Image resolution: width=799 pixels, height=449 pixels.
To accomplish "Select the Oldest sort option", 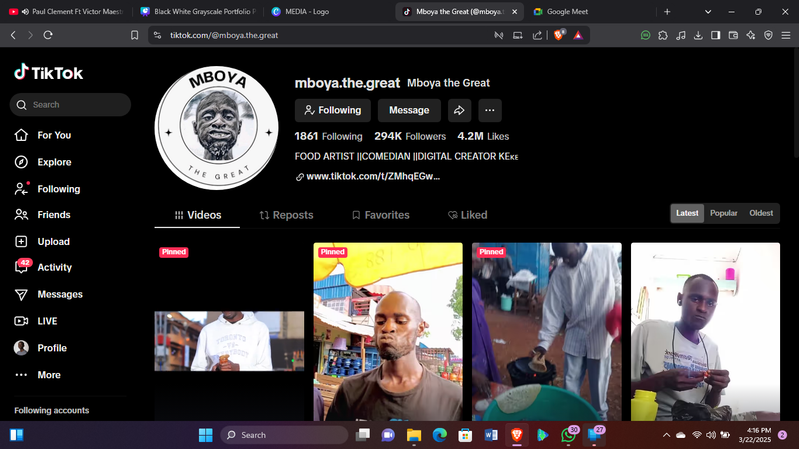I will [x=761, y=213].
